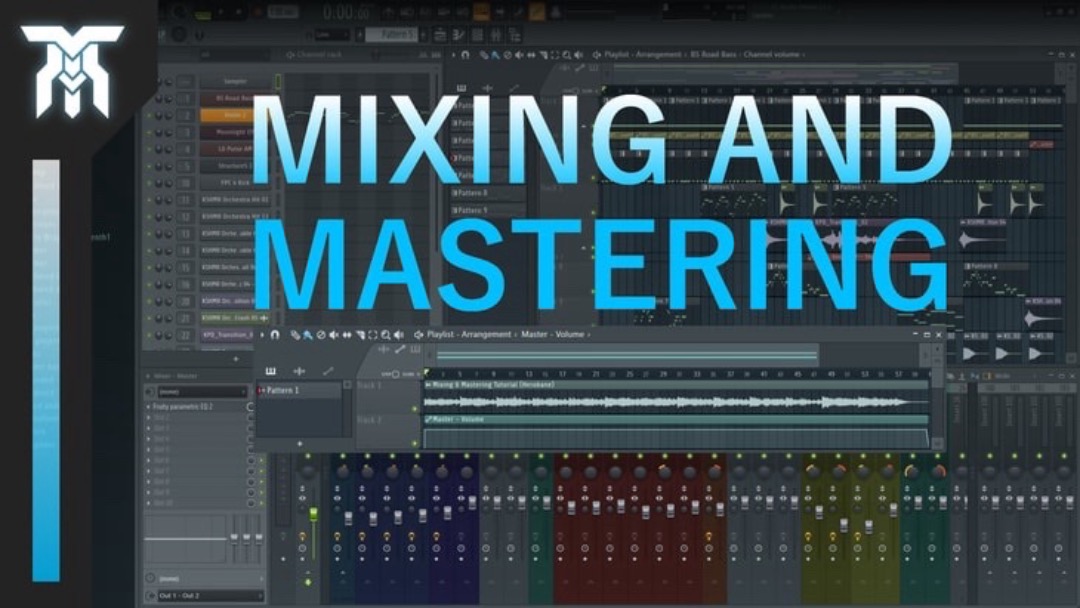The width and height of the screenshot is (1080, 608).
Task: Click the Sampler channel button in channel rack
Action: 236,82
